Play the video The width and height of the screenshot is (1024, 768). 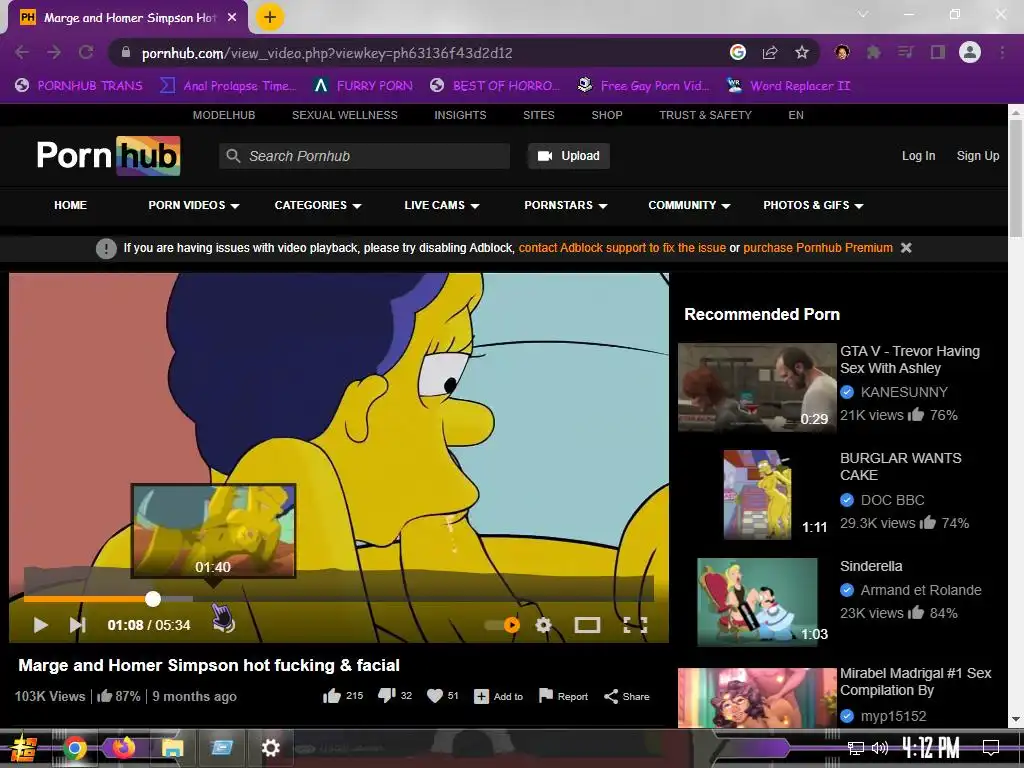click(40, 625)
